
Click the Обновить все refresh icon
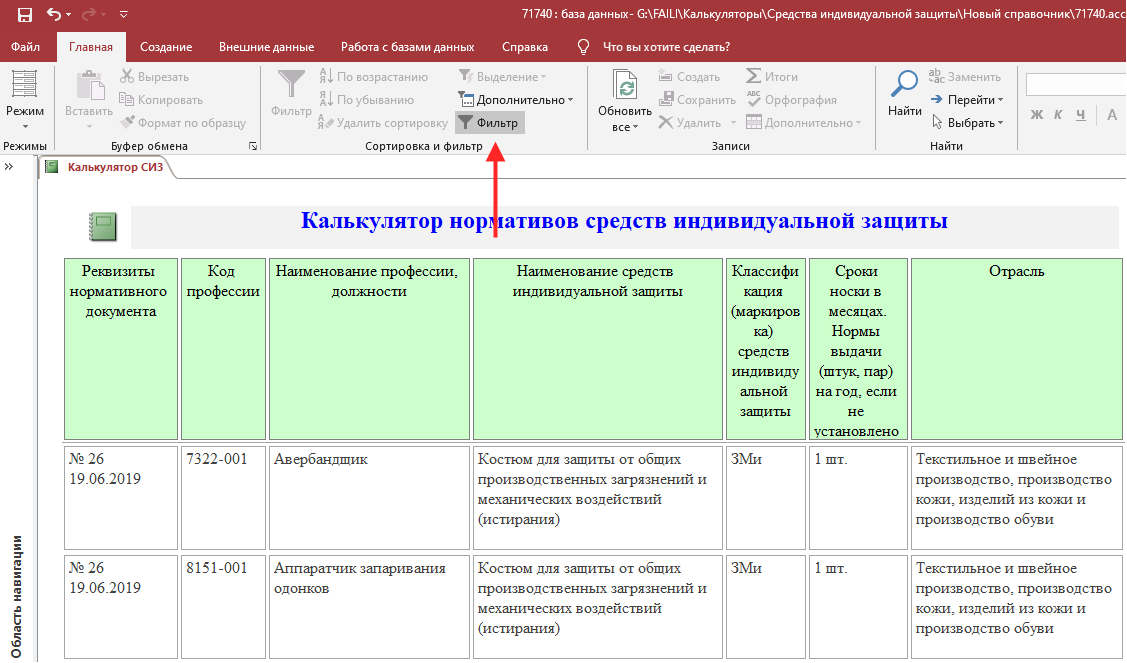pyautogui.click(x=625, y=86)
